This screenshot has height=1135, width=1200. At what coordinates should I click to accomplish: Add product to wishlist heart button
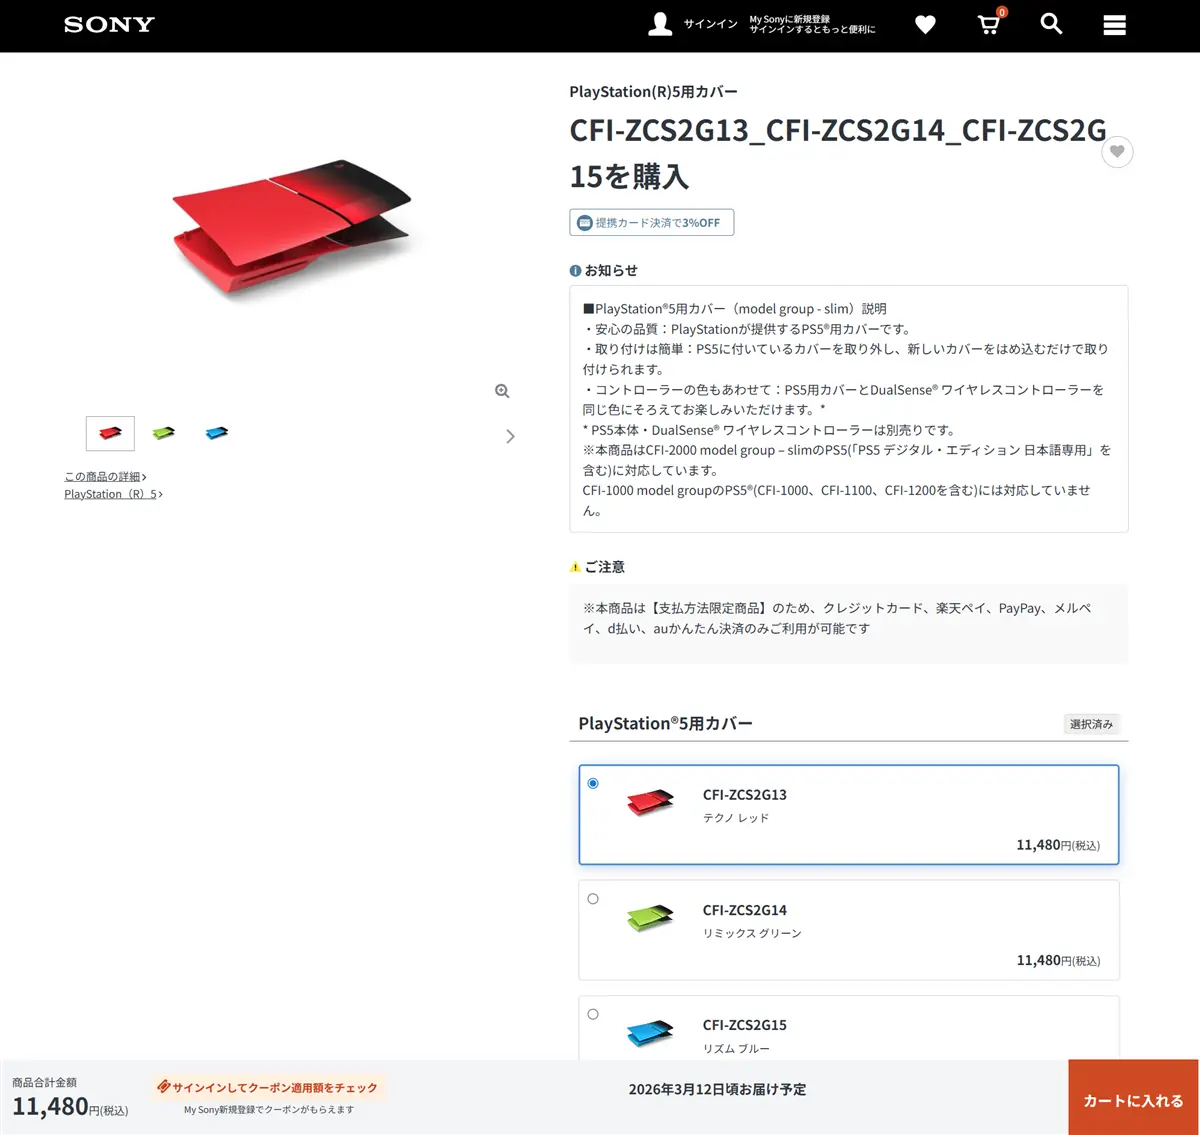(1117, 152)
